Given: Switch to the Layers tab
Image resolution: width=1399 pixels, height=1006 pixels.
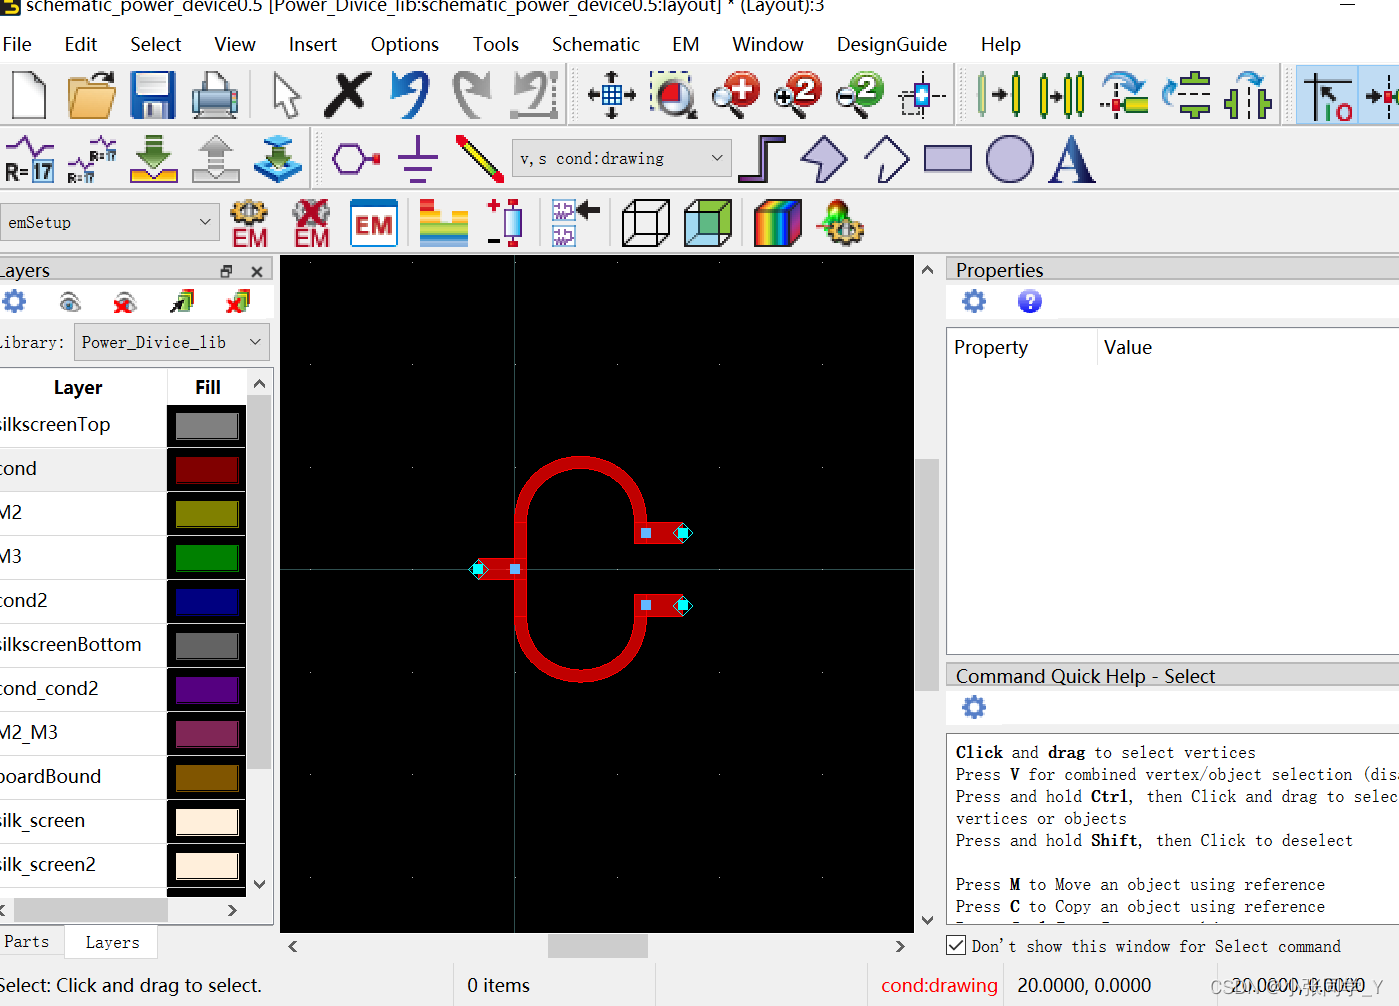Looking at the screenshot, I should [112, 942].
